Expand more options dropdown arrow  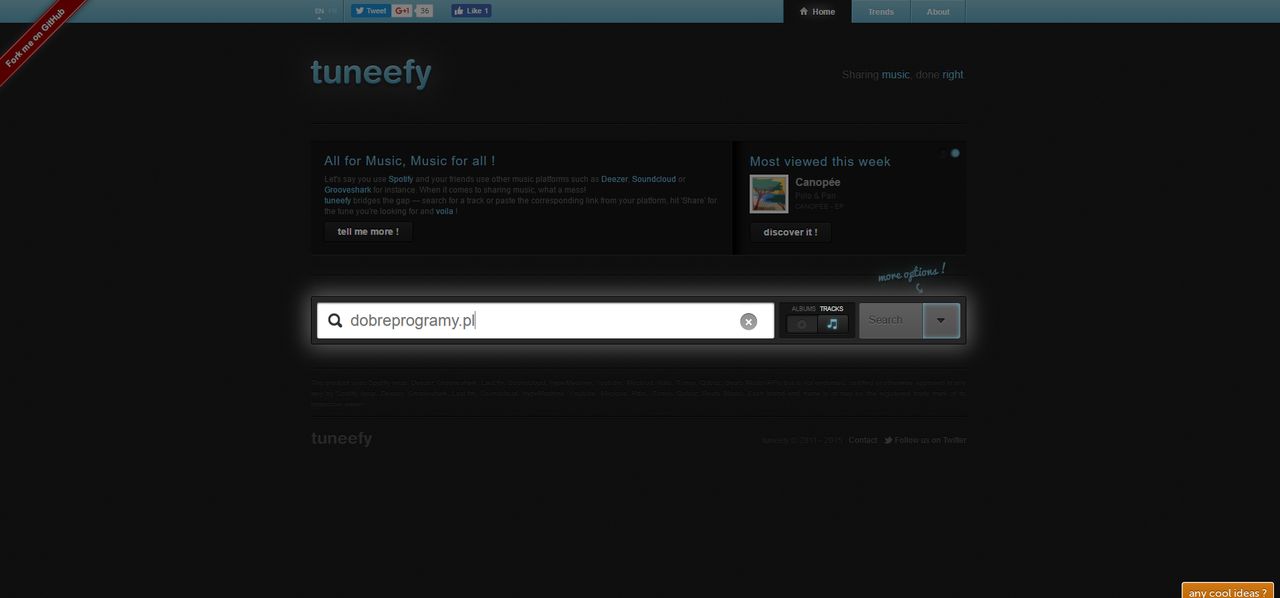point(941,320)
